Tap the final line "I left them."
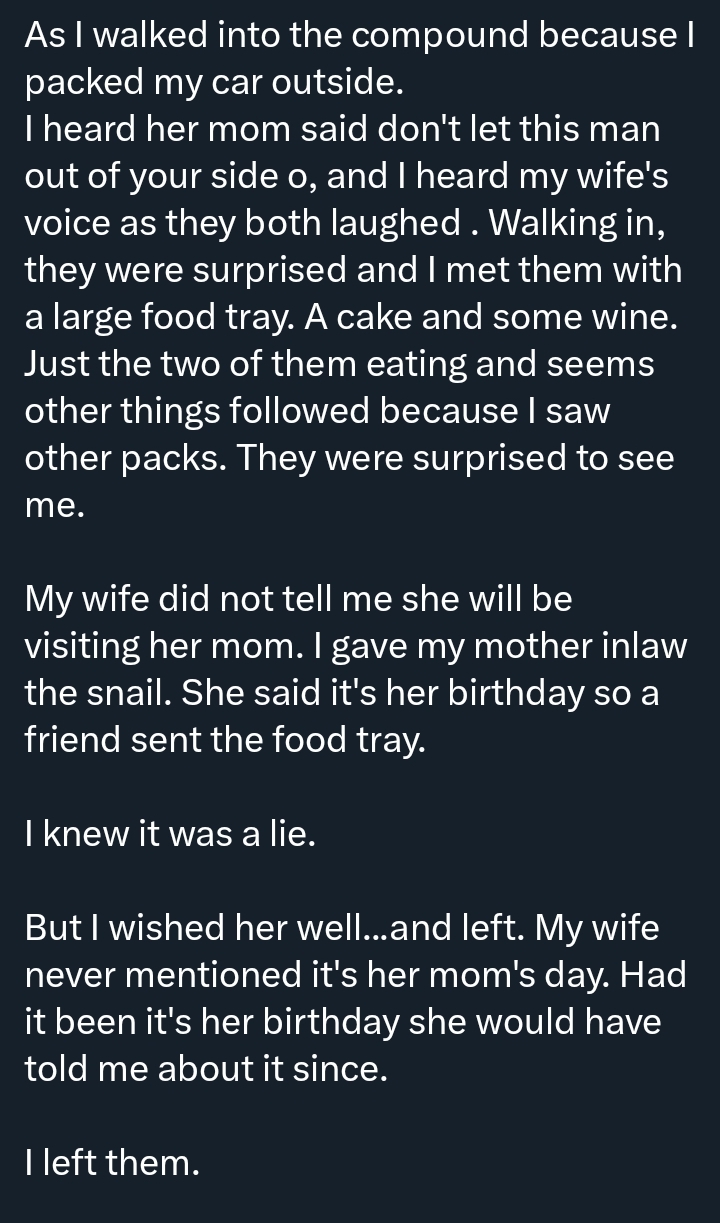The height and width of the screenshot is (1223, 720). pos(112,1163)
